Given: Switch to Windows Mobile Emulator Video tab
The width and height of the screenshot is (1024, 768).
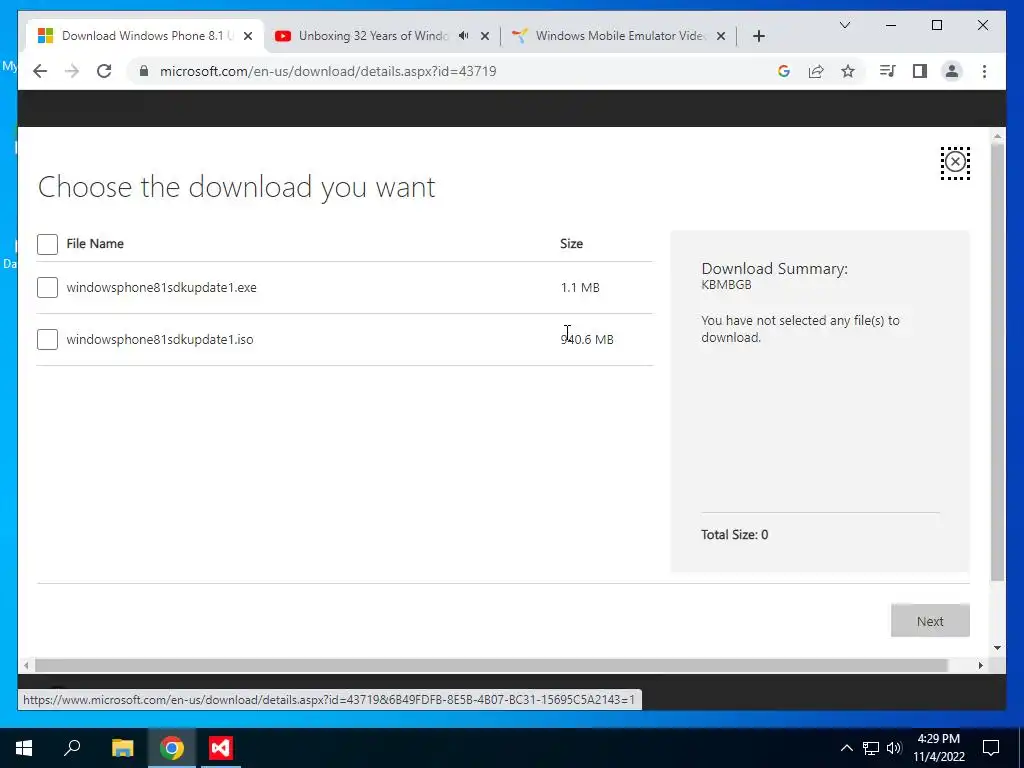Looking at the screenshot, I should (619, 36).
